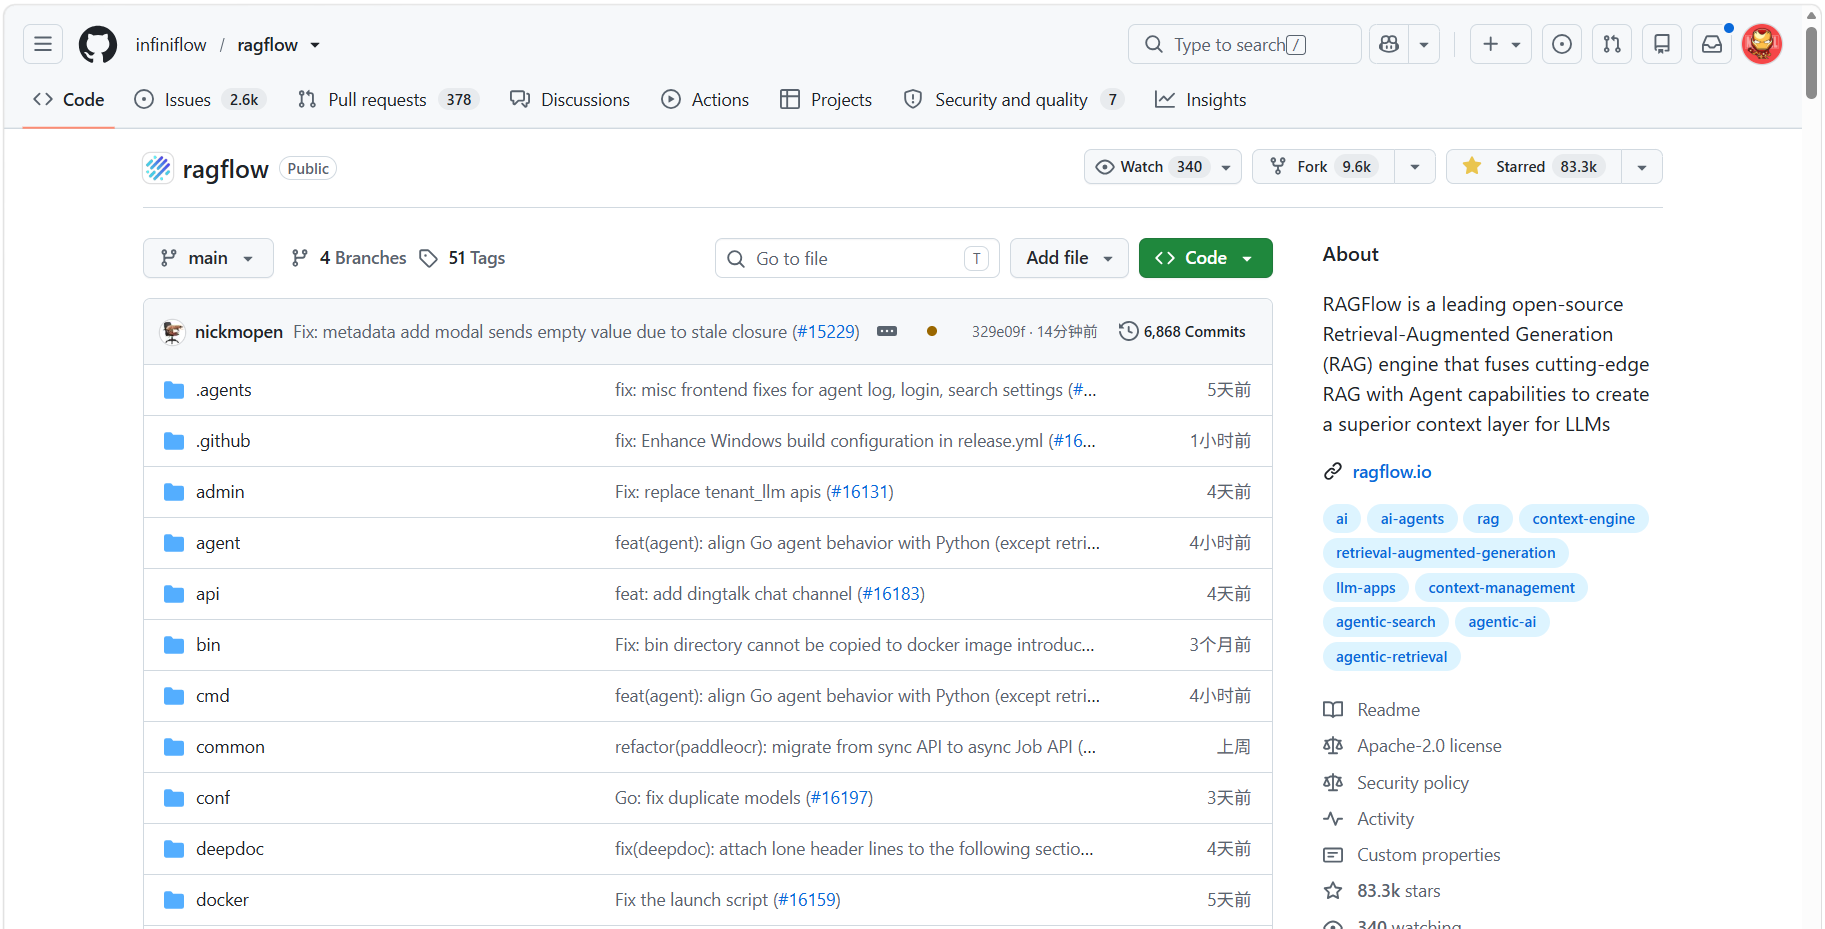
Task: Click the Go to file input
Action: pos(855,258)
